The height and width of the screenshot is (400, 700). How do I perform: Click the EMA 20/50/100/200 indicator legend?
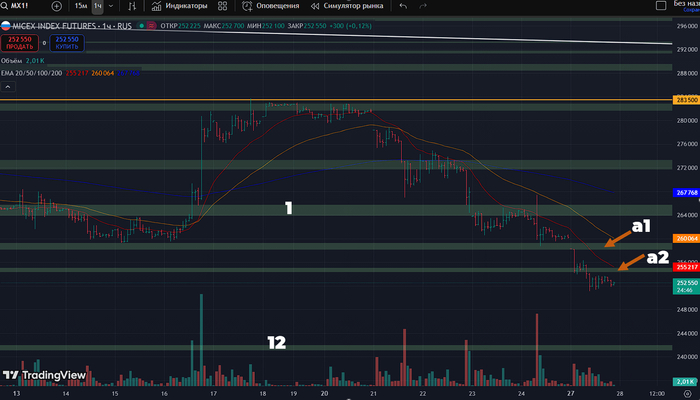point(31,72)
